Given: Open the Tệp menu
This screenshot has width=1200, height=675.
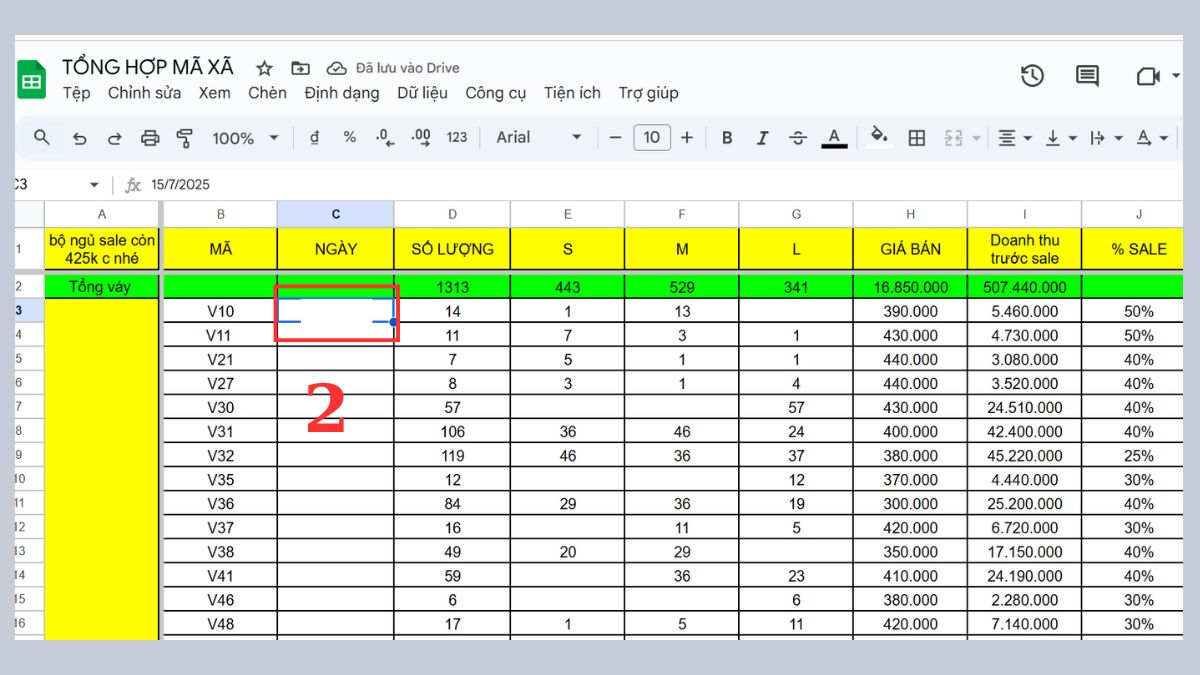Looking at the screenshot, I should point(76,93).
